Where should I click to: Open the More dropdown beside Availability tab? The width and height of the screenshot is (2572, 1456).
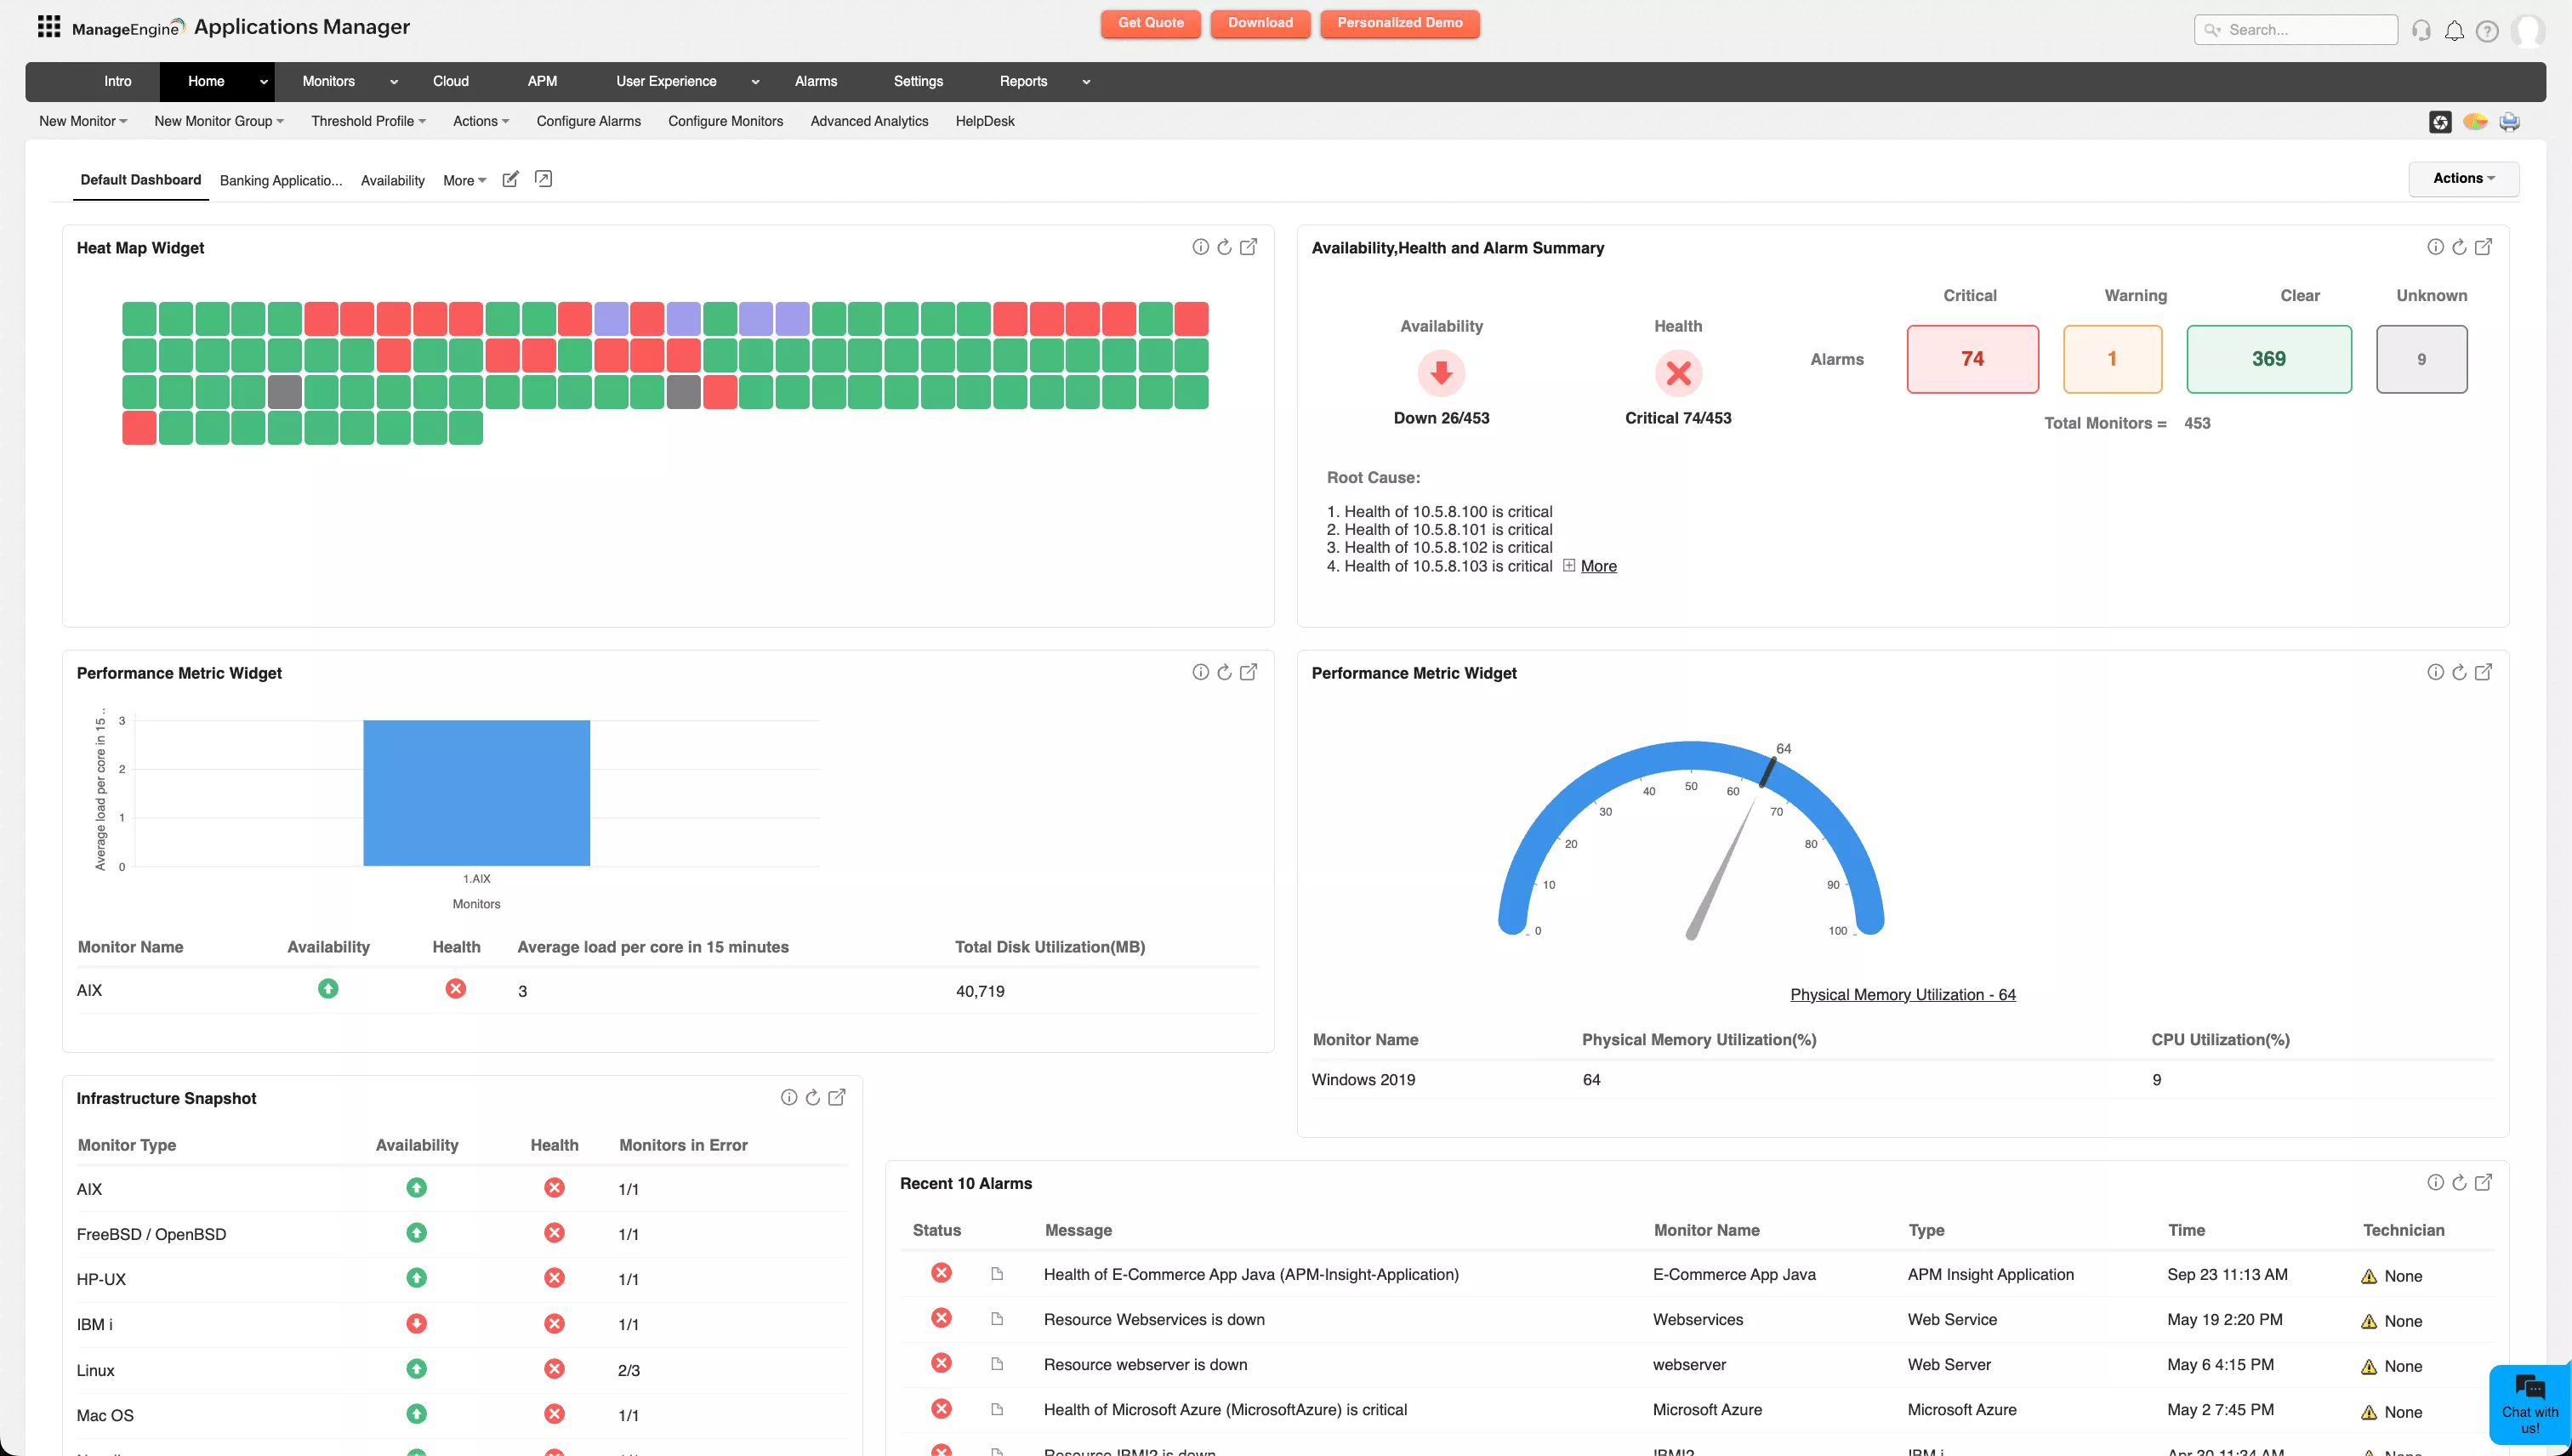point(463,180)
